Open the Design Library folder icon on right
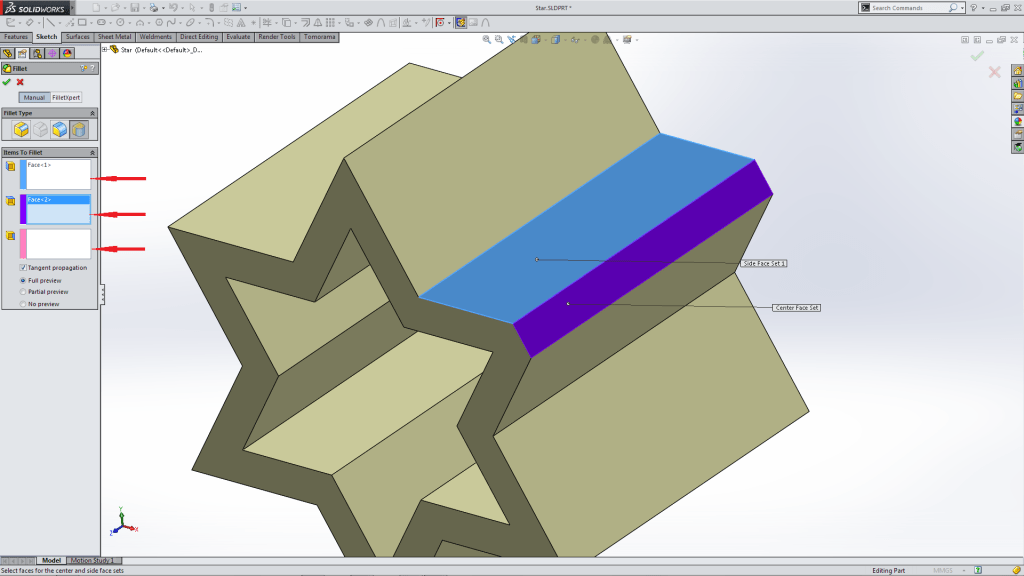The height and width of the screenshot is (576, 1024). coord(1018,84)
